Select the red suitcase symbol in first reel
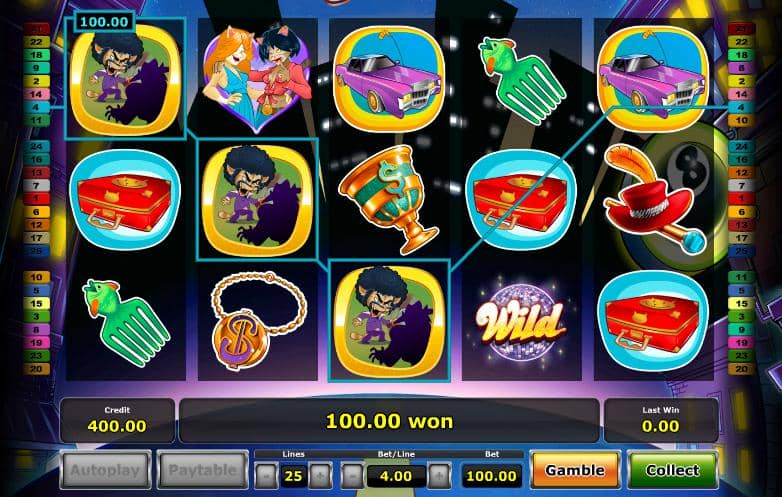The height and width of the screenshot is (497, 782). 125,199
